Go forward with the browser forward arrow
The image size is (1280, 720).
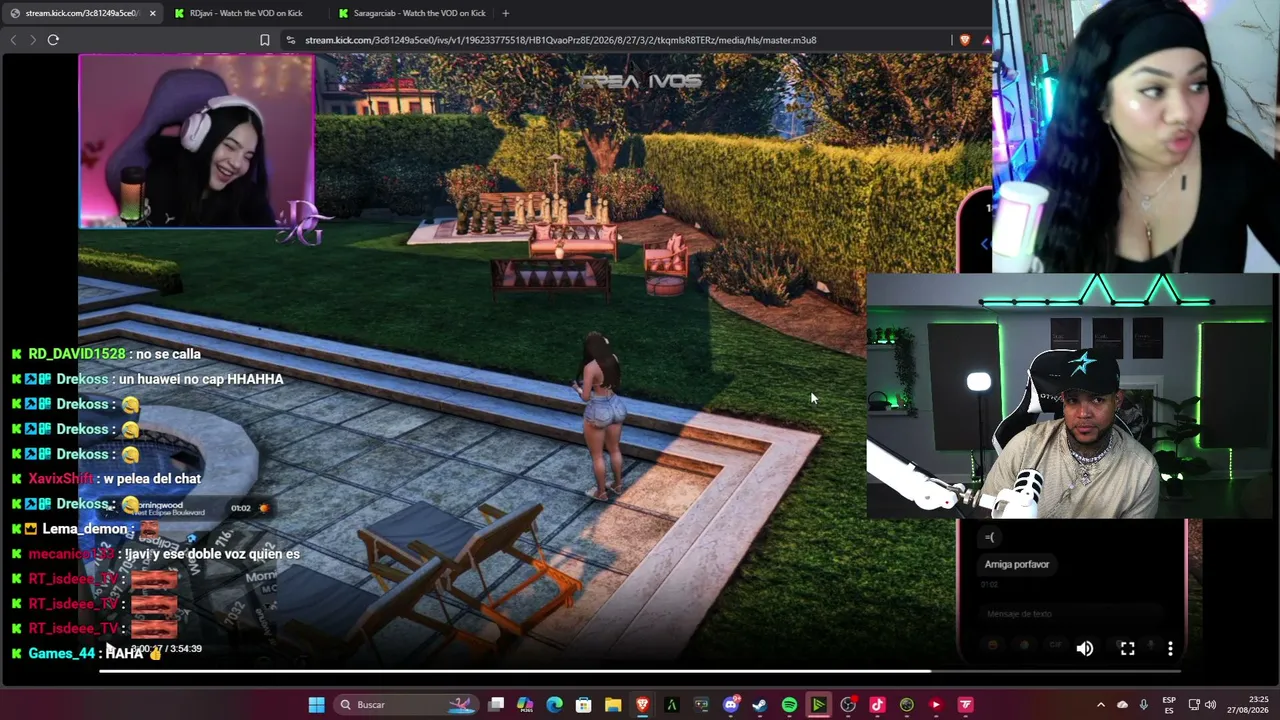click(x=33, y=40)
